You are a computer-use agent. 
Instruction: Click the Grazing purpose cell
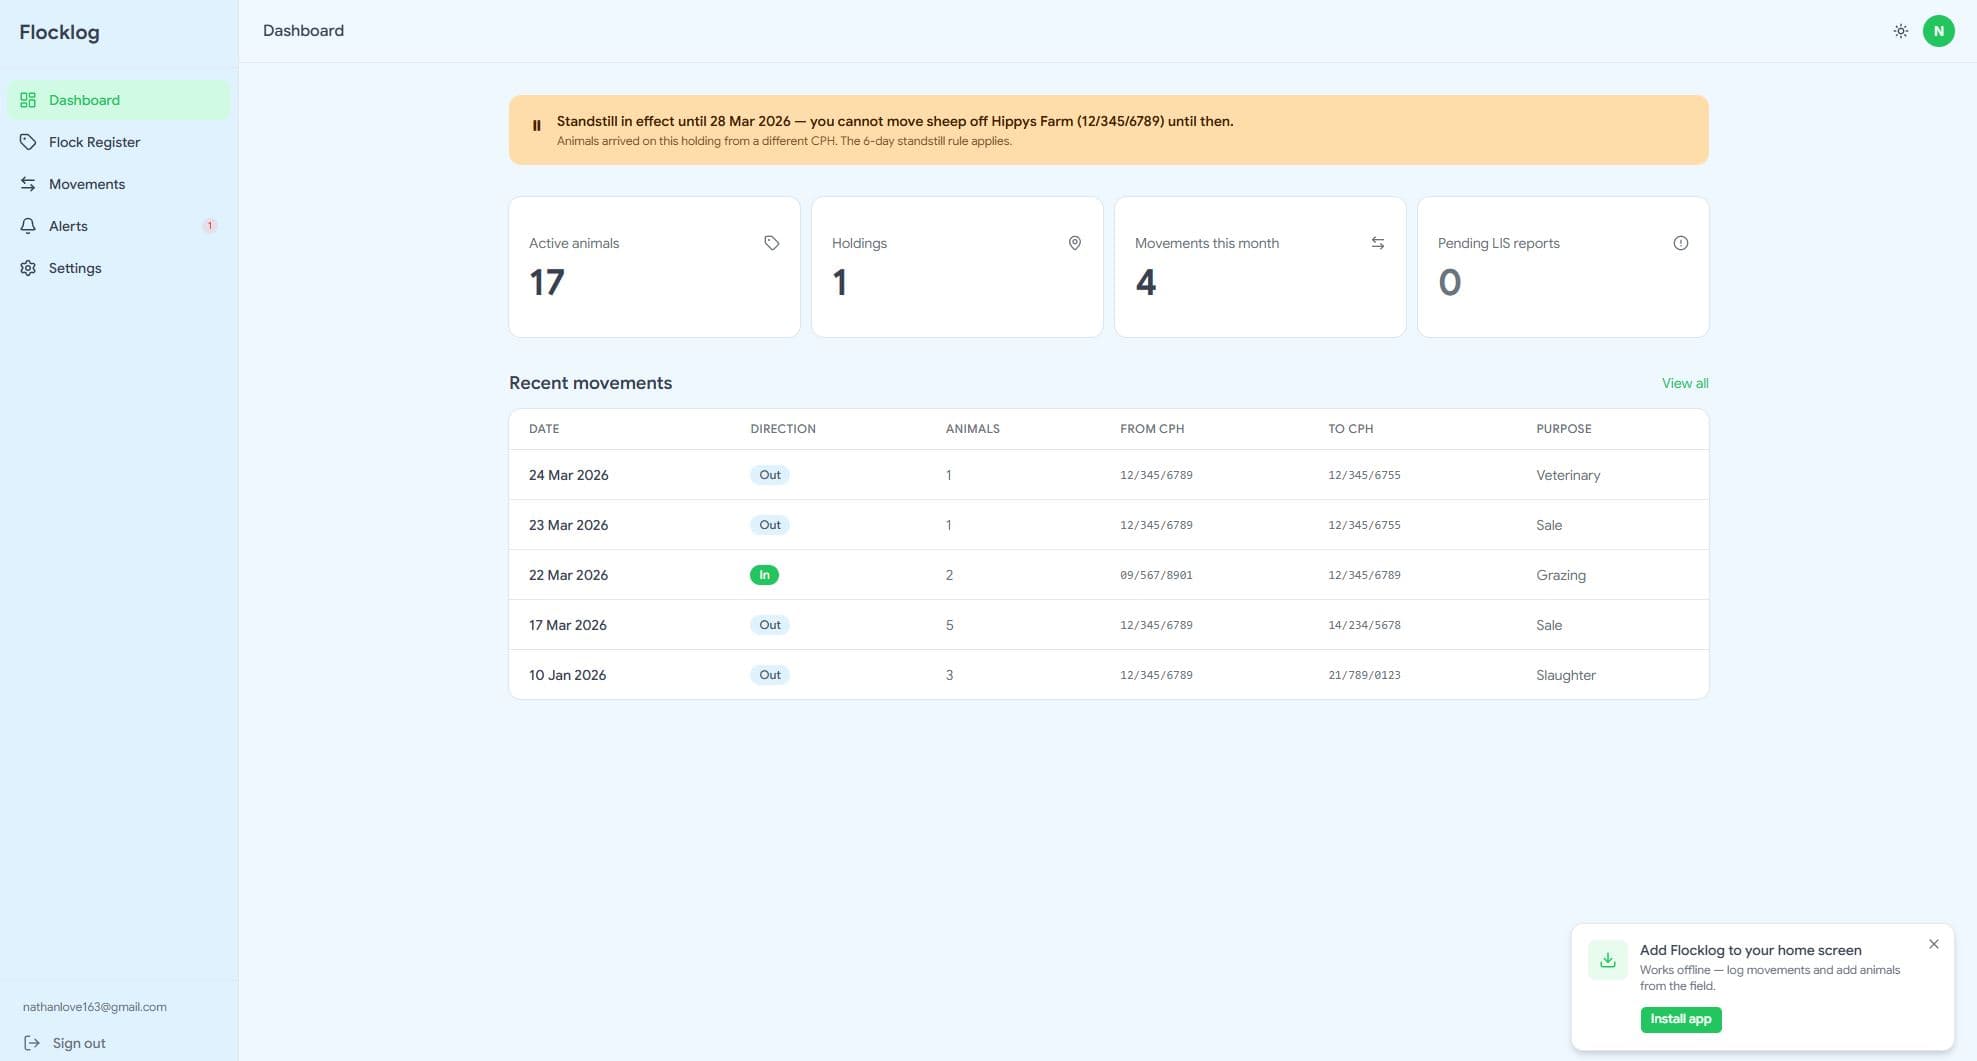click(1561, 575)
